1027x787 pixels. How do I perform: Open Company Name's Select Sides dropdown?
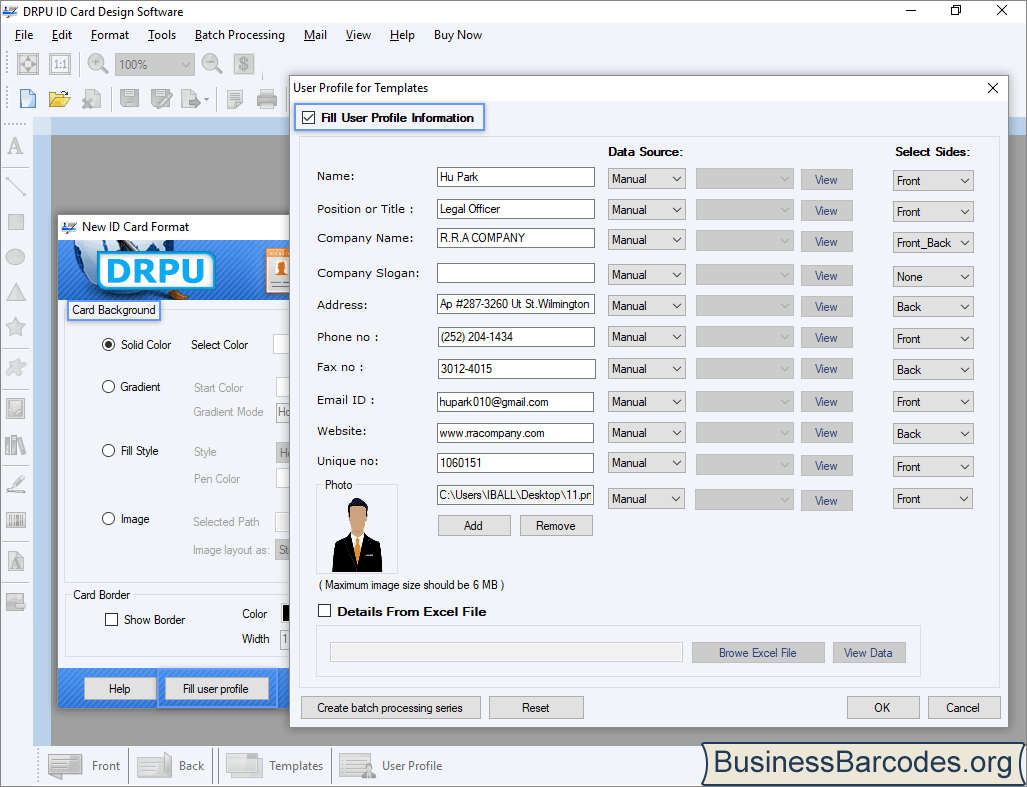(933, 243)
